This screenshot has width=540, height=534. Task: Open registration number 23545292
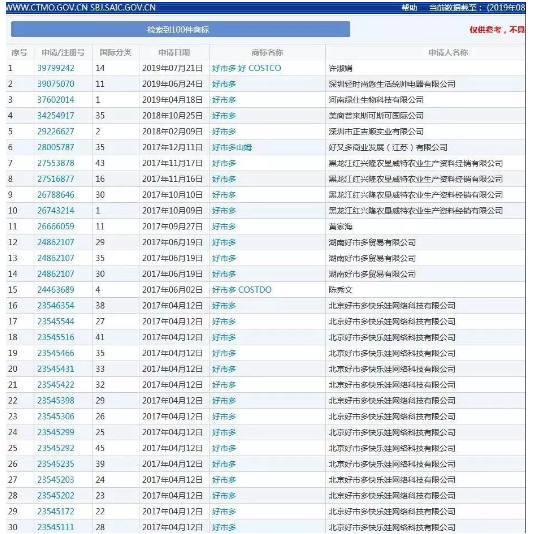[x=56, y=448]
